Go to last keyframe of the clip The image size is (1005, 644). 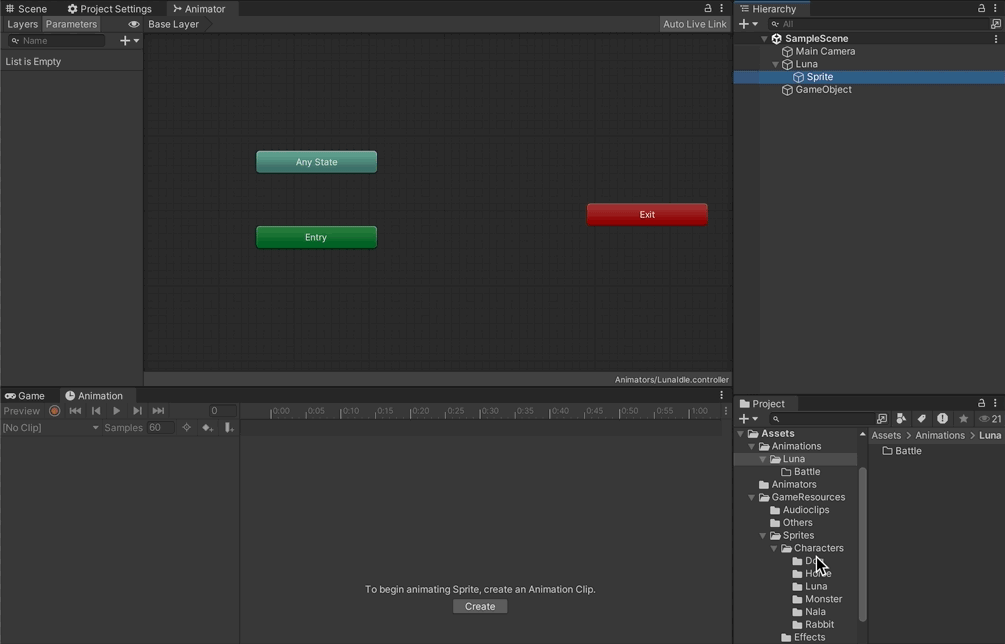158,411
